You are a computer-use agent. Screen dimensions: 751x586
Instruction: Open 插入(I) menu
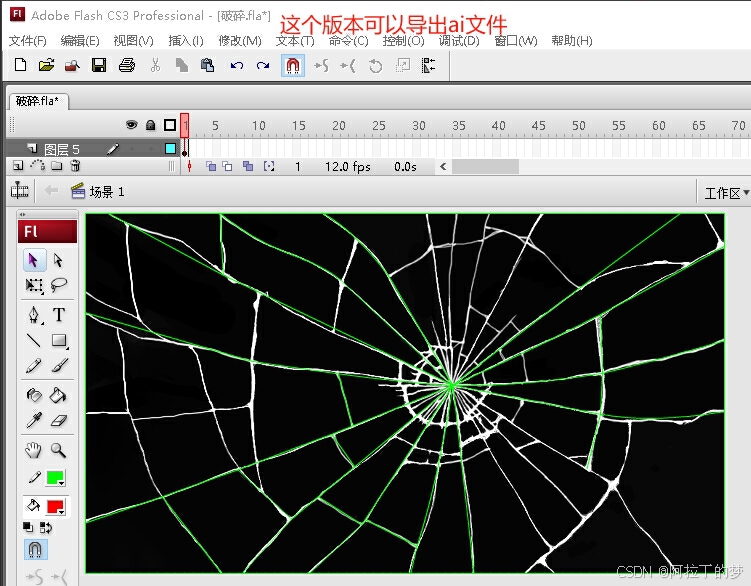pos(186,41)
